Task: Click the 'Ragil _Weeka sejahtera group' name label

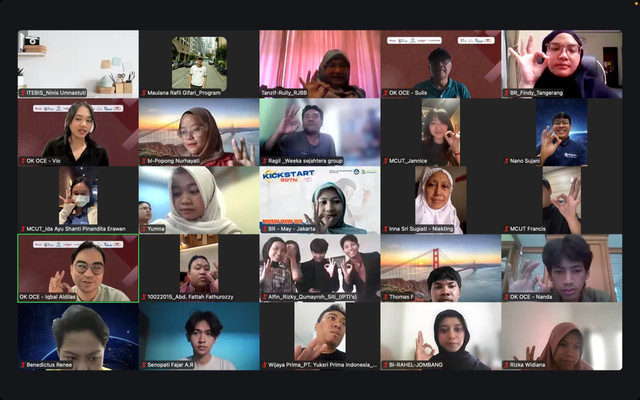Action: [305, 161]
